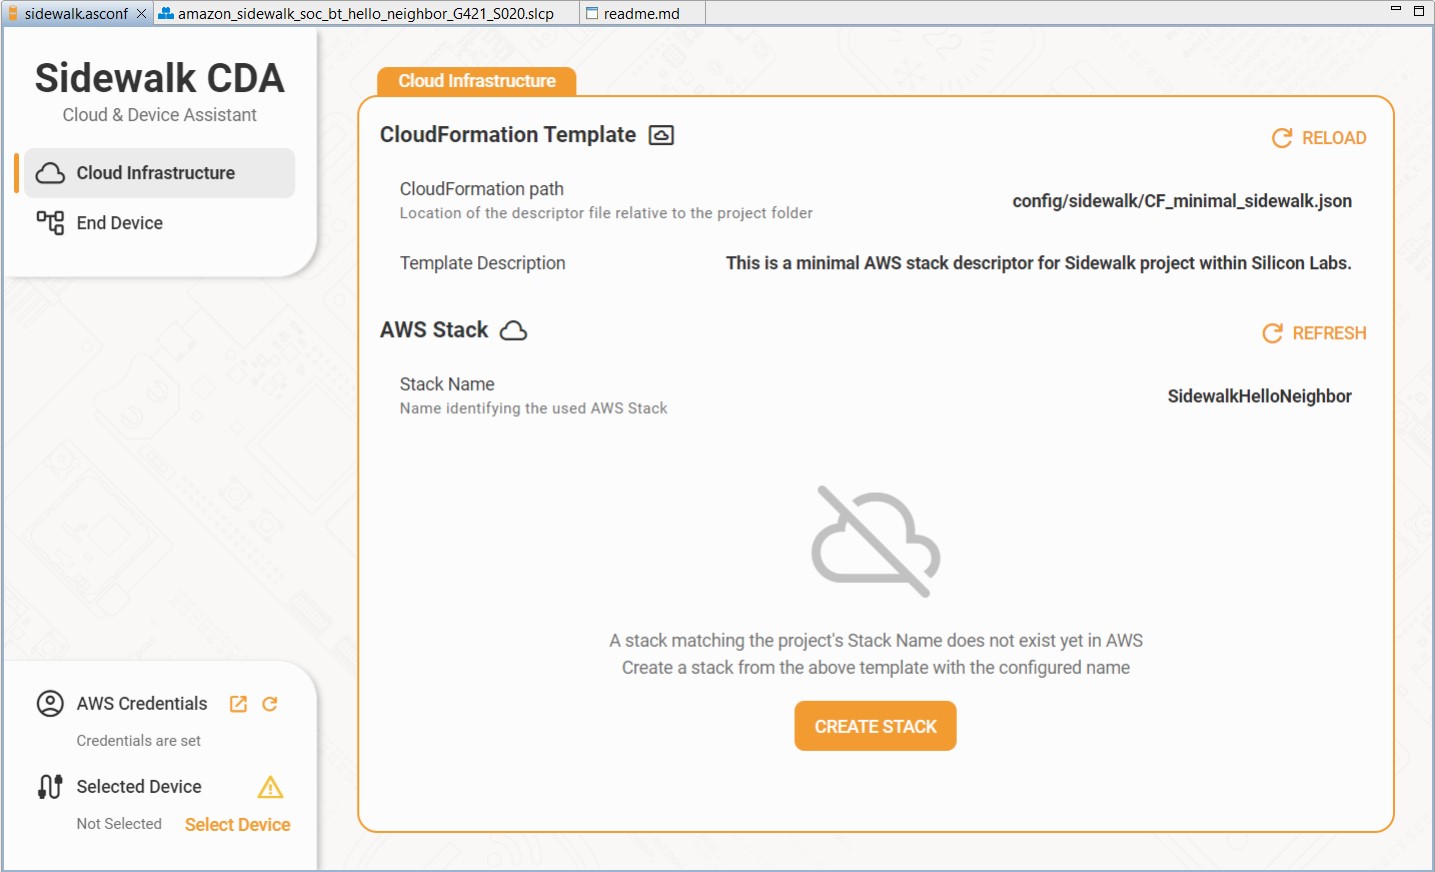
Task: Switch to the sidewalk.asconf editor tab
Action: 77,13
